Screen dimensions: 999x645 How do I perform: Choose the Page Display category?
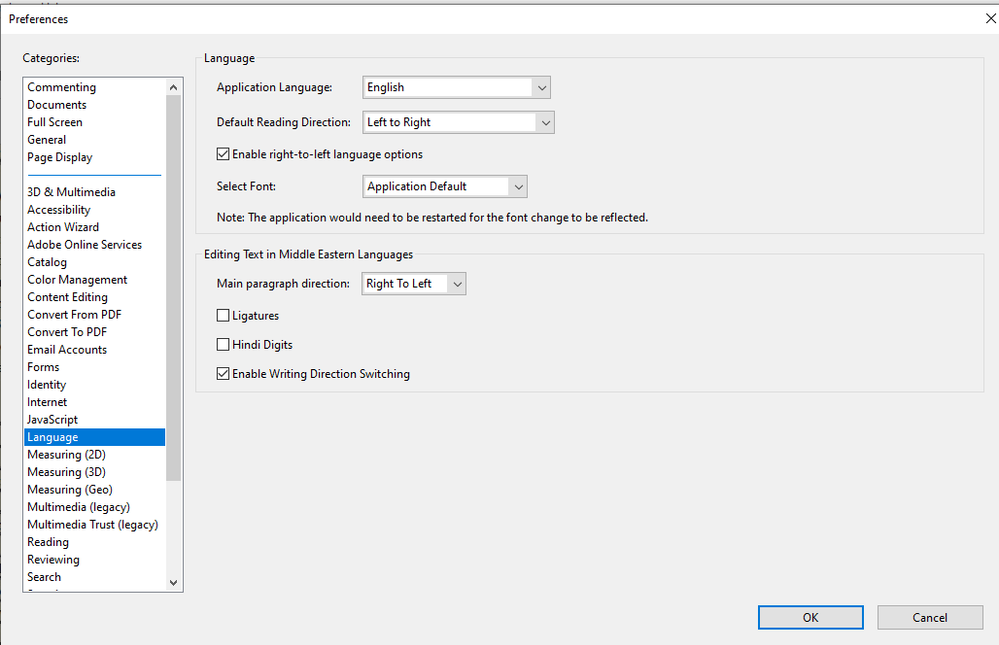coord(60,158)
